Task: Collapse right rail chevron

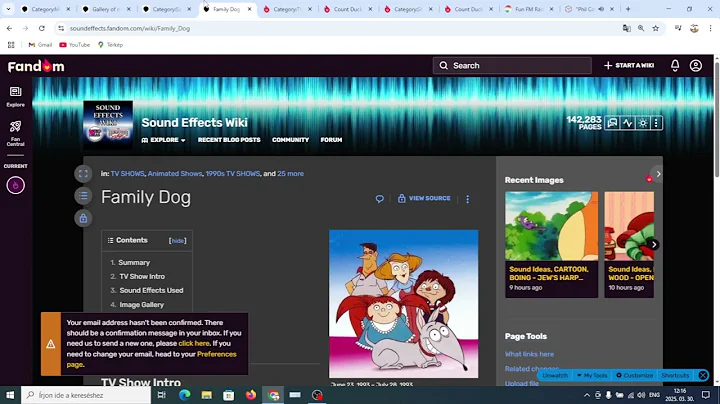Action: [658, 174]
